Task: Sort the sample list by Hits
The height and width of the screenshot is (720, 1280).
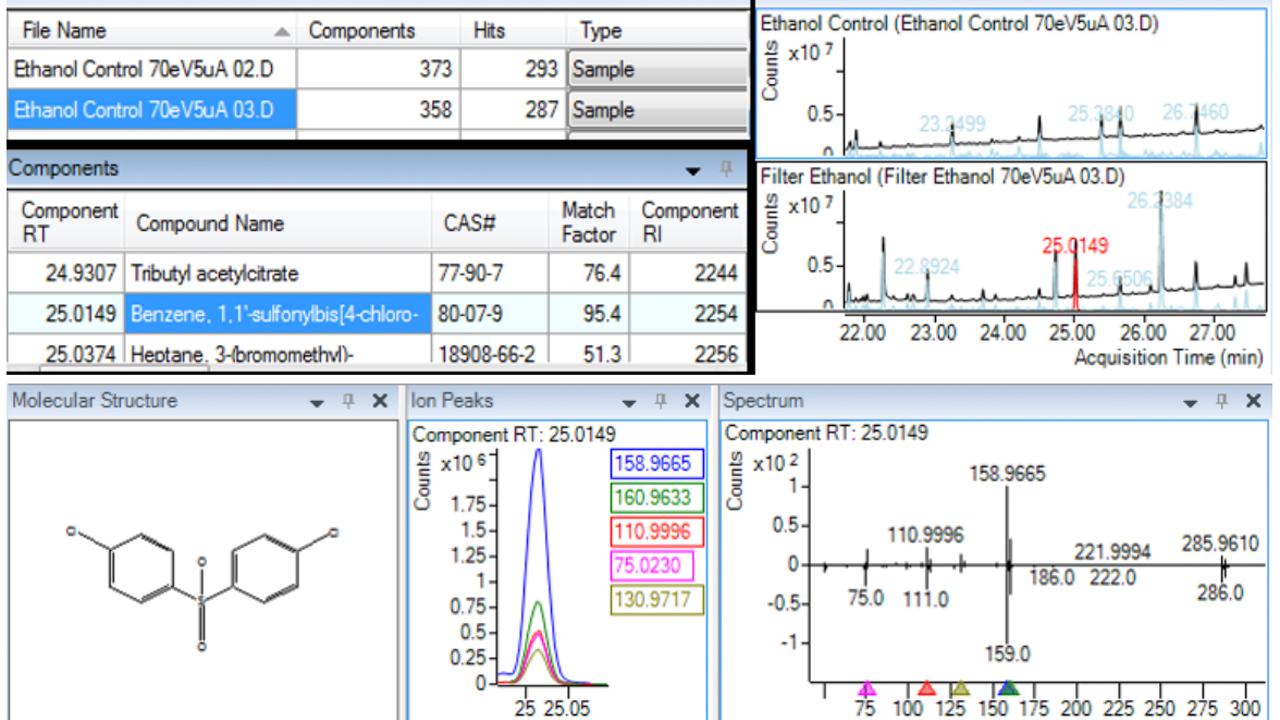Action: (489, 31)
